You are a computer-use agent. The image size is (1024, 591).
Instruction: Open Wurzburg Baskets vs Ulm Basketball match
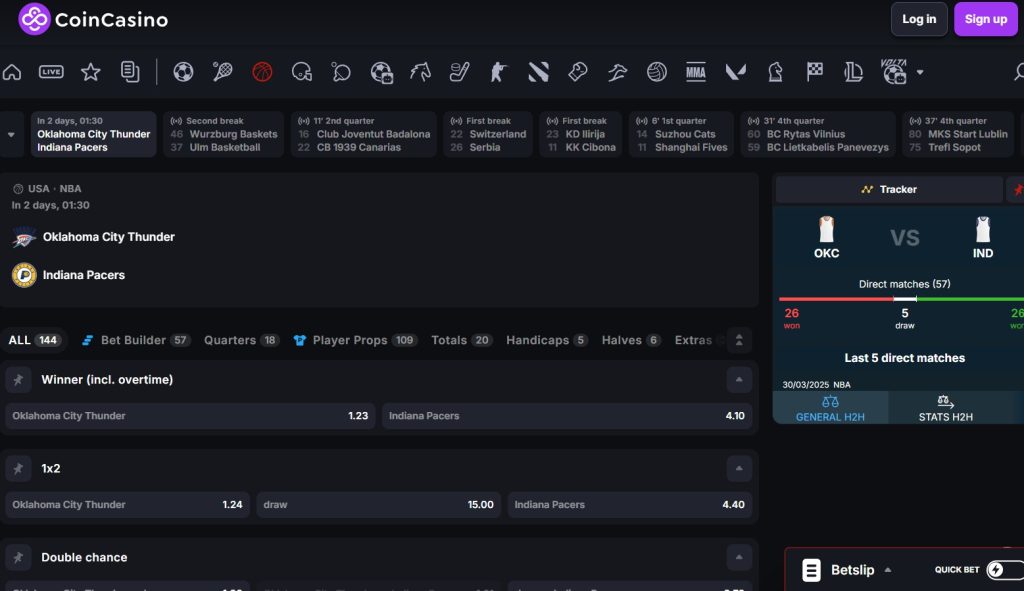click(x=223, y=135)
